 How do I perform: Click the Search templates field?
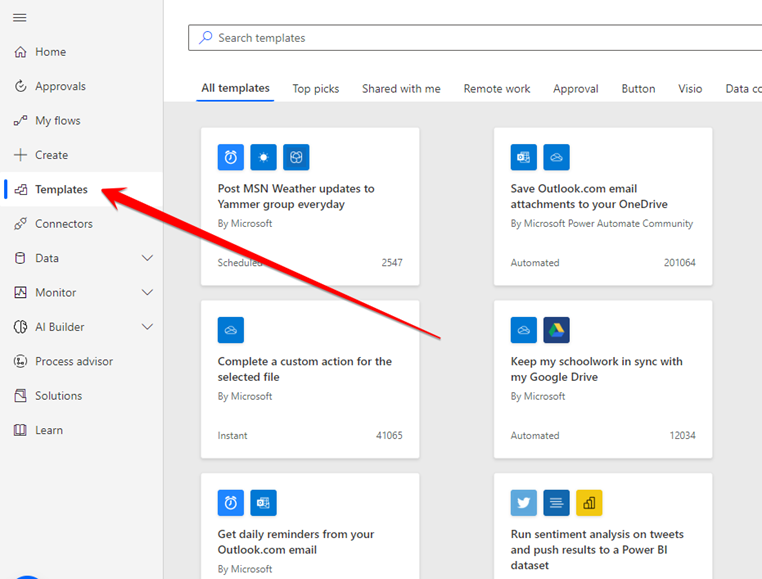tap(475, 38)
